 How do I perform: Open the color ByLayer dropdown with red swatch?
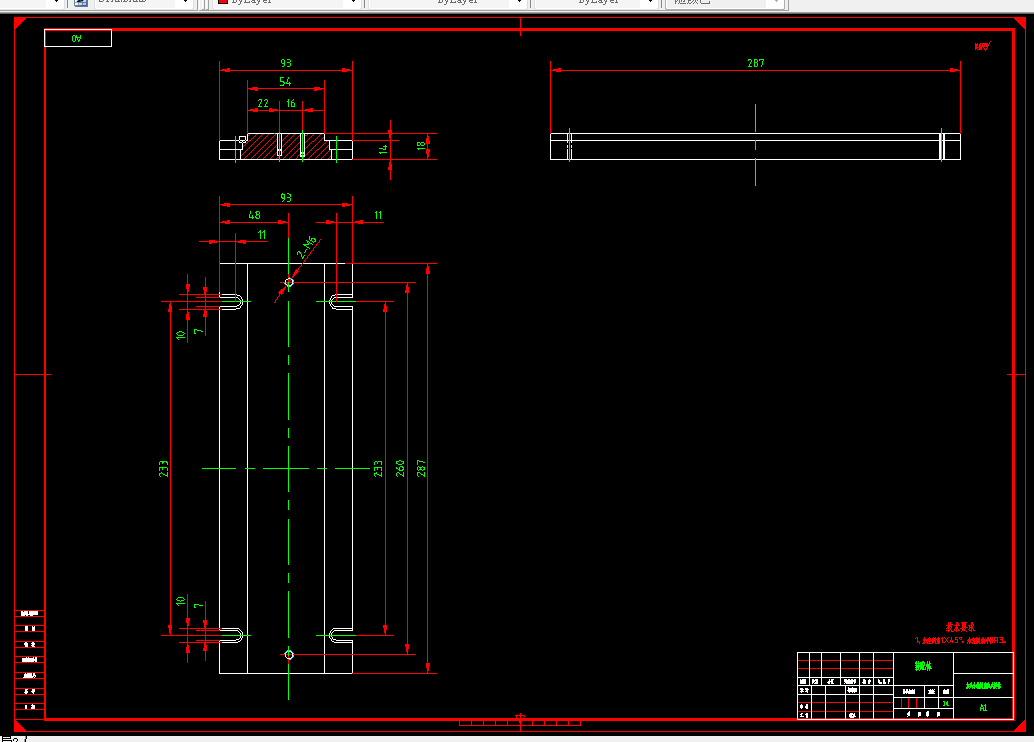287,2
